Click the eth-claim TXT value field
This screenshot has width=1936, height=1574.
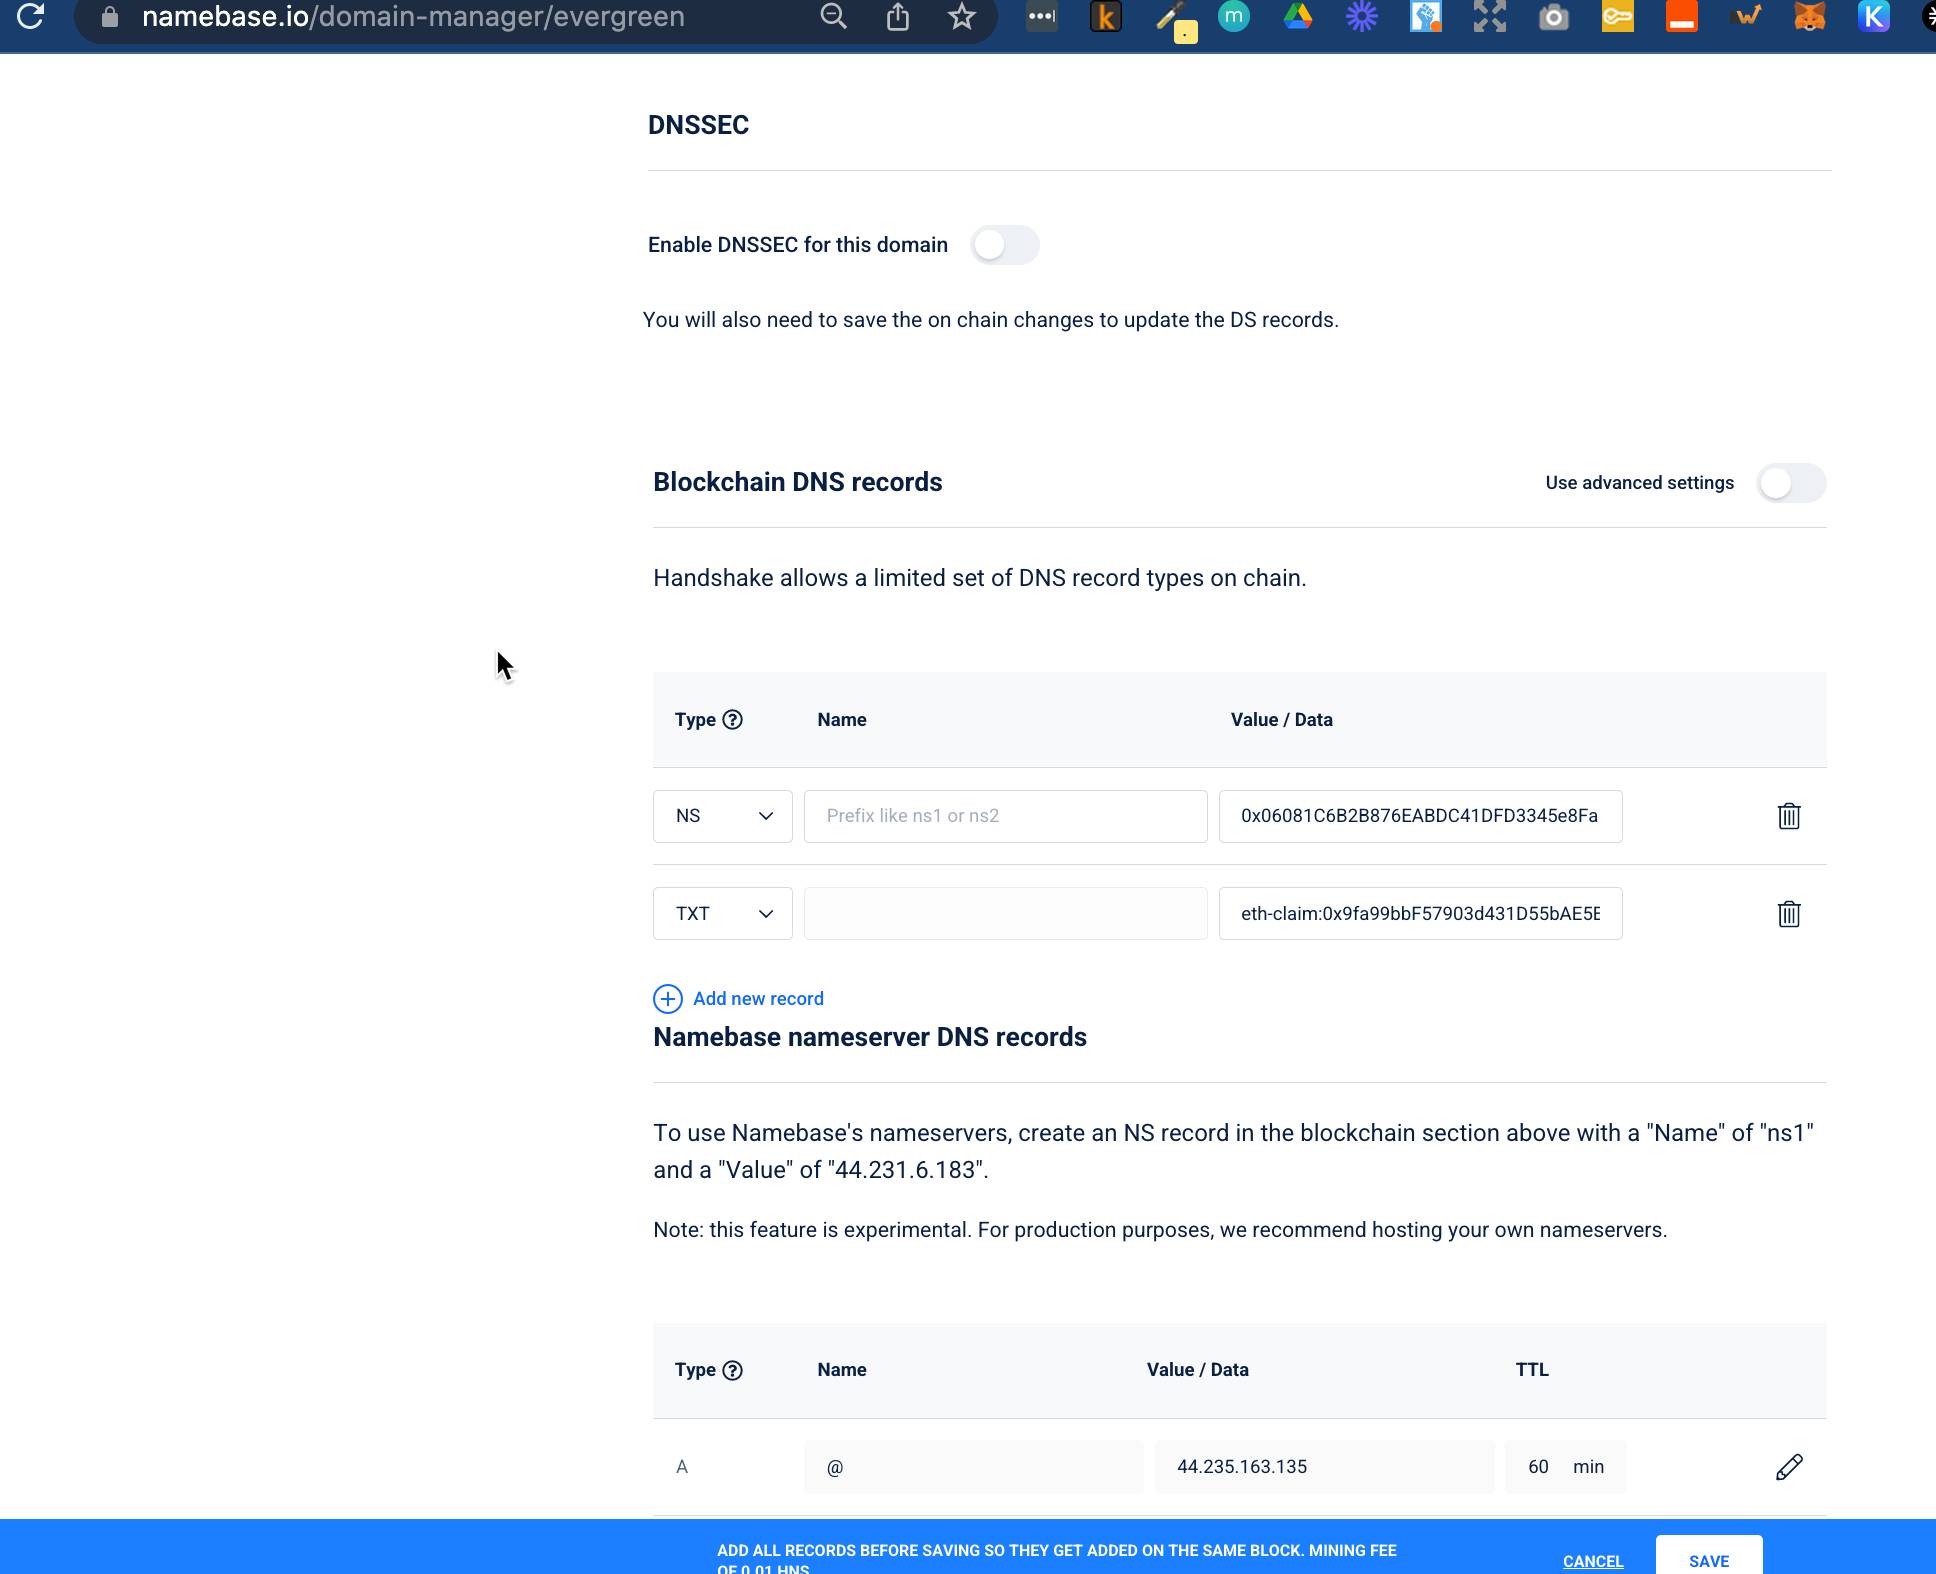pos(1419,913)
